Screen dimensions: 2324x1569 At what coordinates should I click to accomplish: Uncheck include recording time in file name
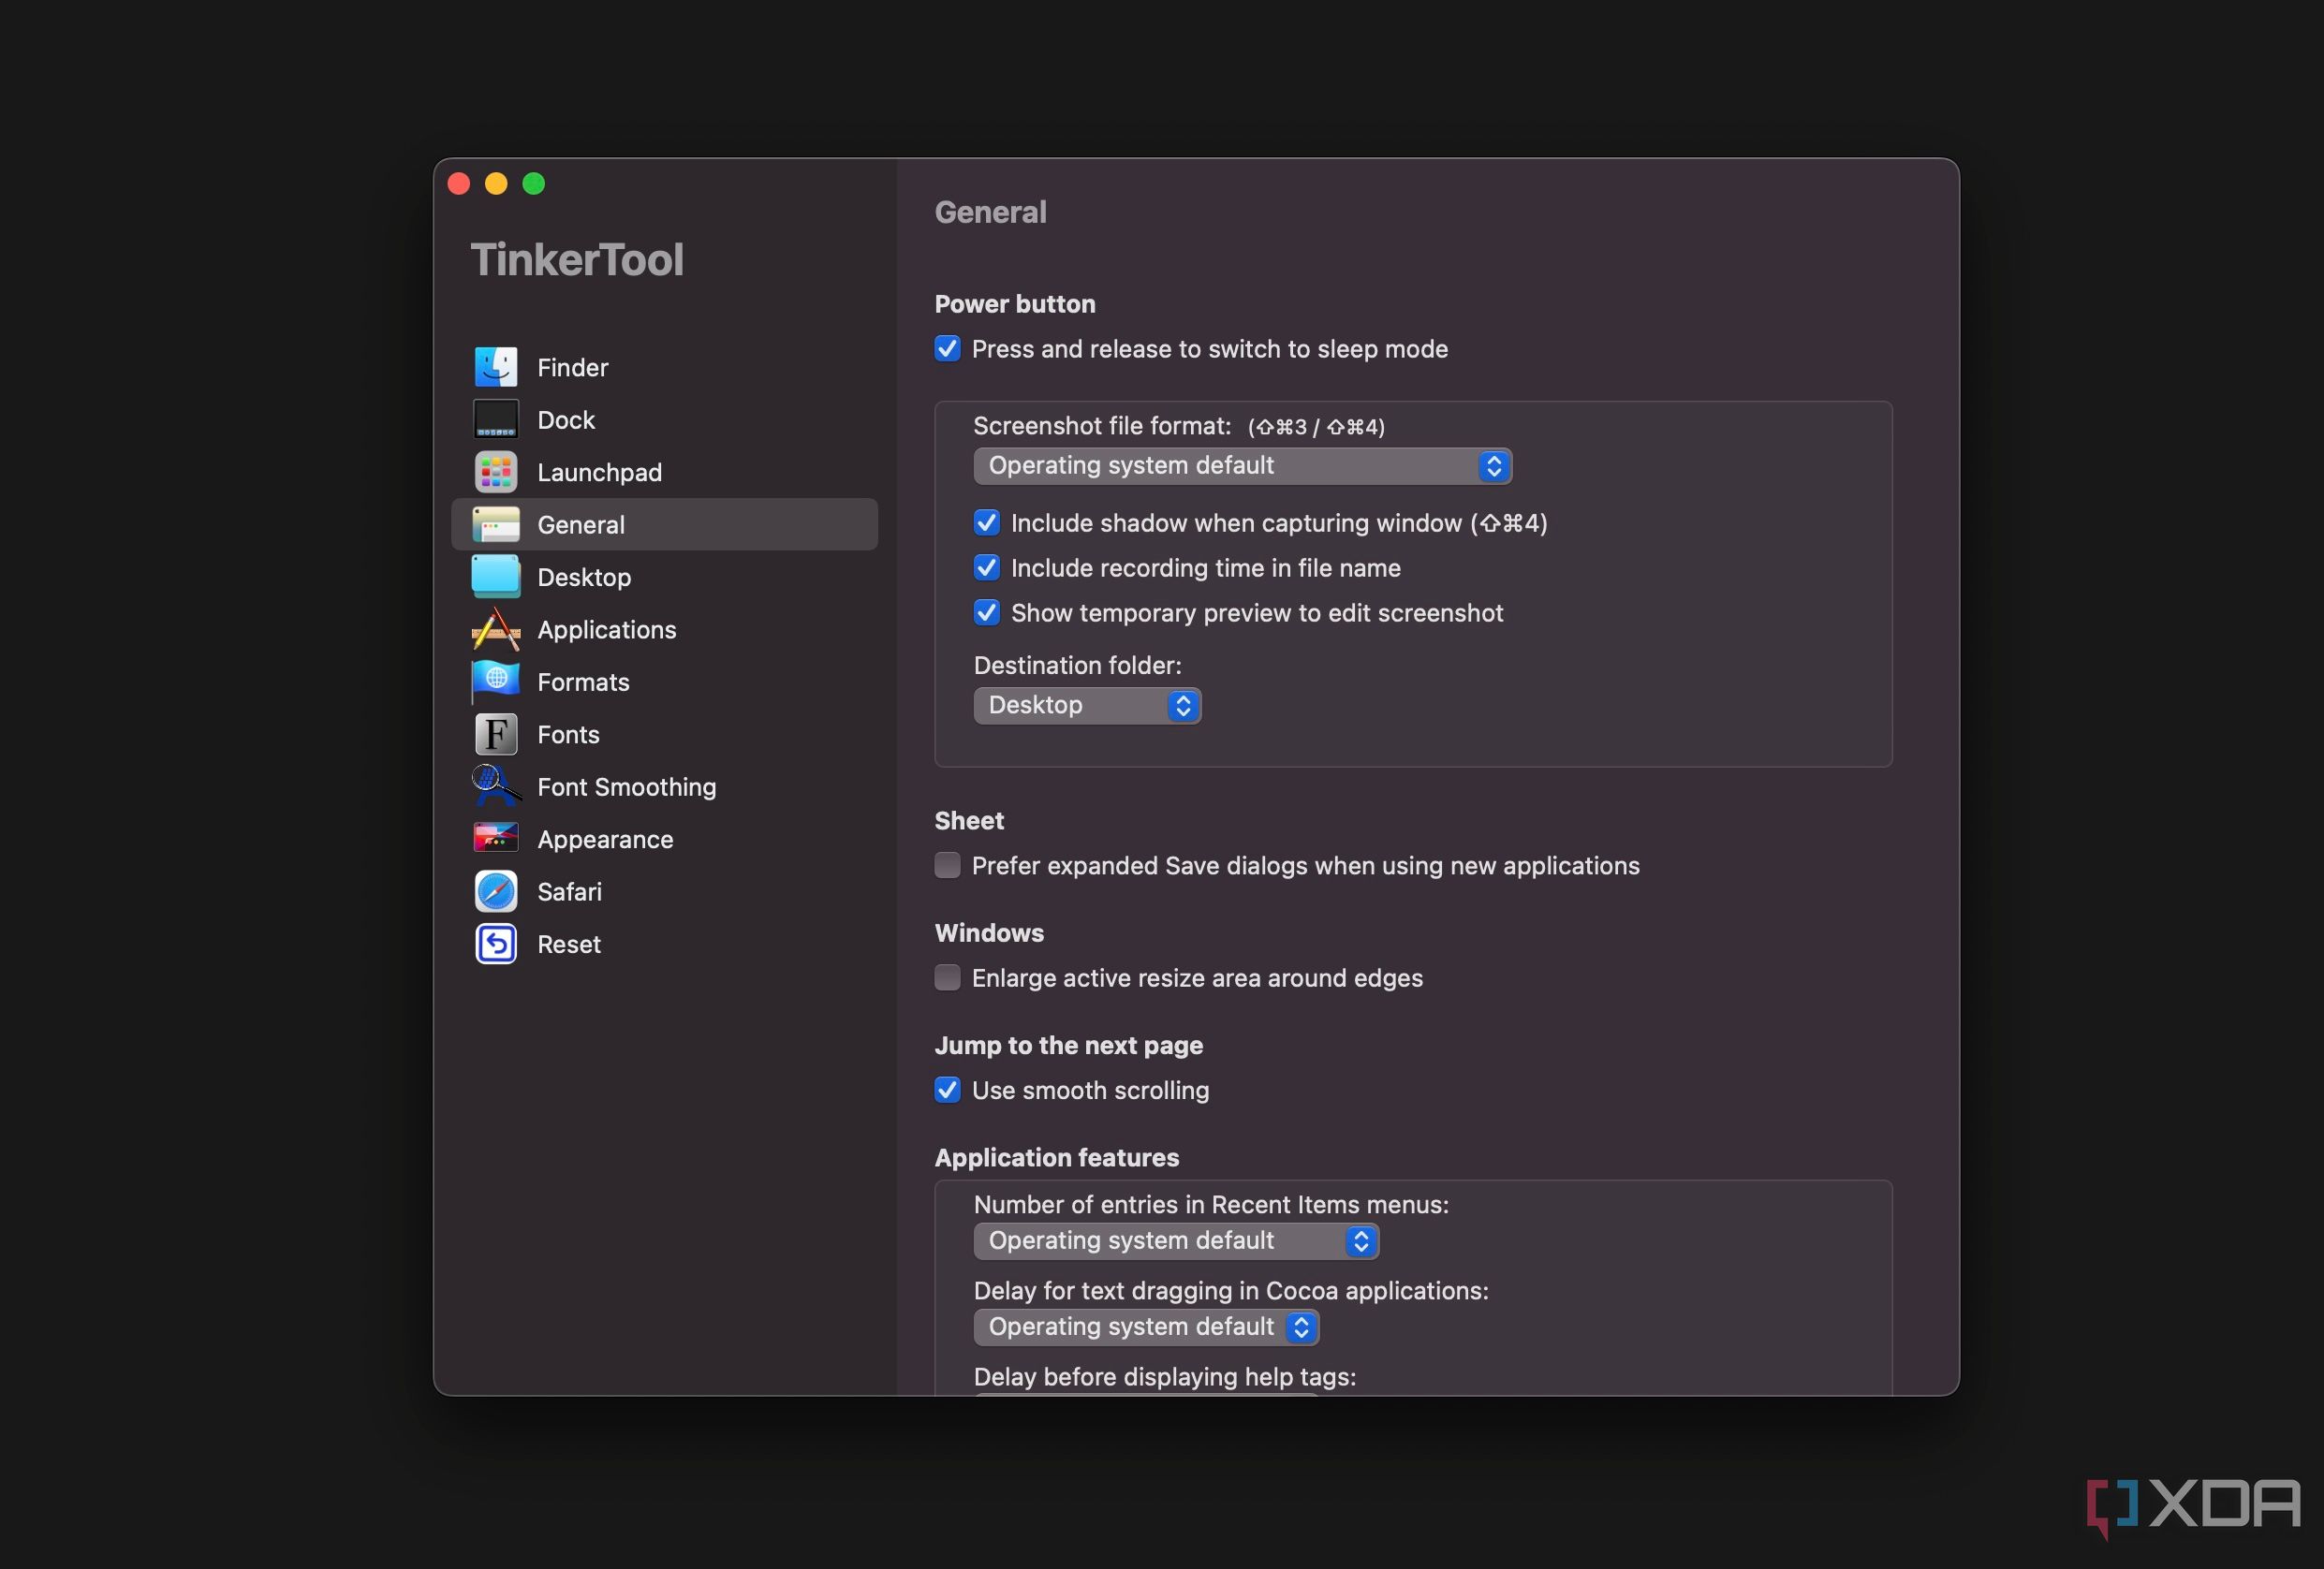[987, 567]
